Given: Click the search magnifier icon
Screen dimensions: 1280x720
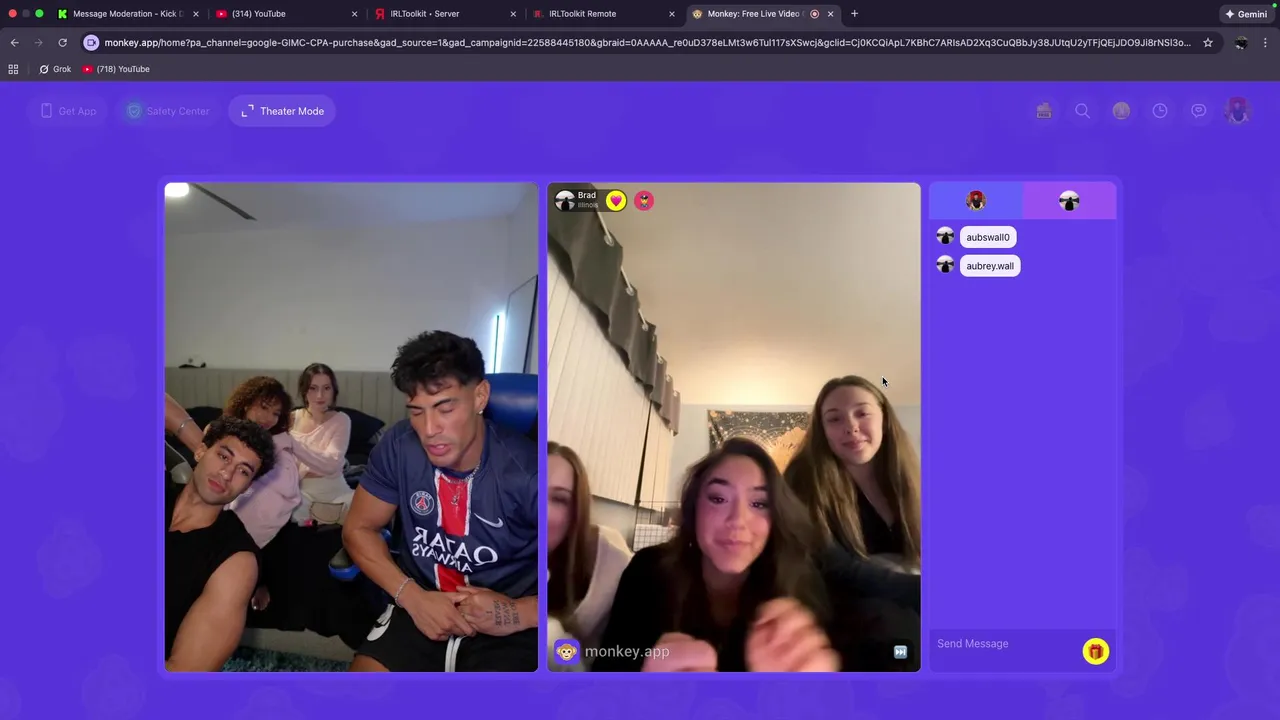Looking at the screenshot, I should 1082,111.
